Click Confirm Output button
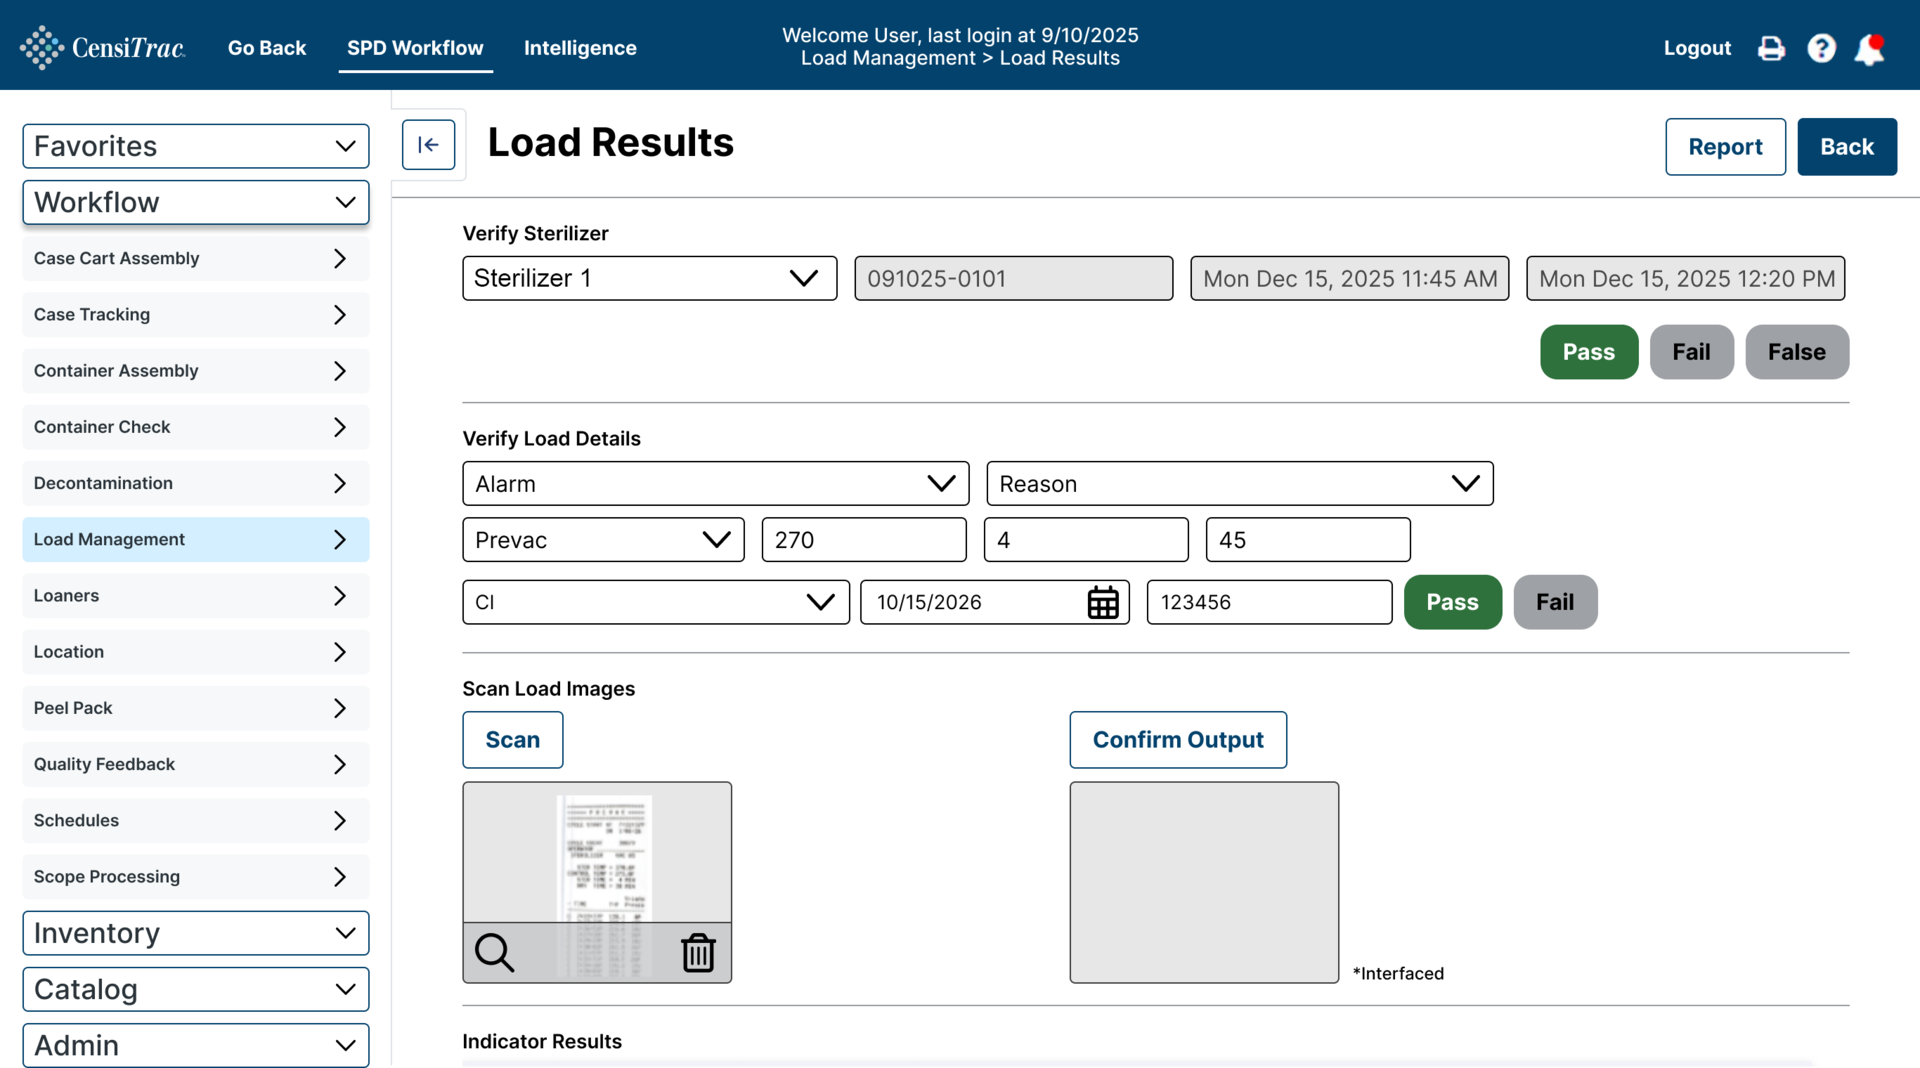Screen dimensions: 1920x1068 point(1178,740)
